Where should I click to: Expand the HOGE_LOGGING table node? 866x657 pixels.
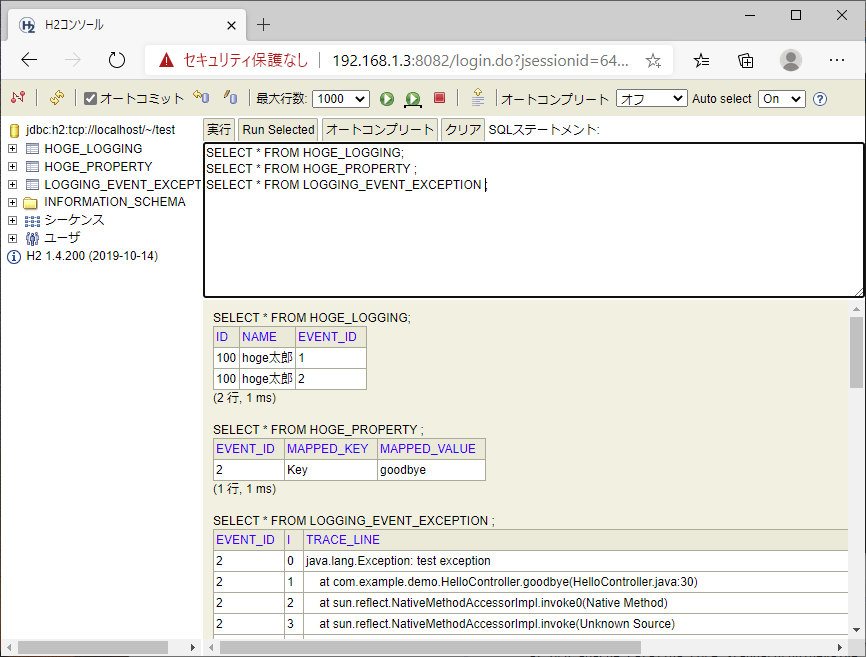pos(12,149)
